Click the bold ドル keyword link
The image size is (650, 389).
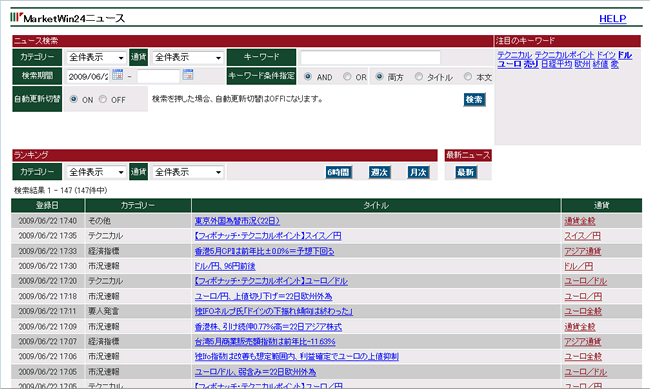point(625,55)
